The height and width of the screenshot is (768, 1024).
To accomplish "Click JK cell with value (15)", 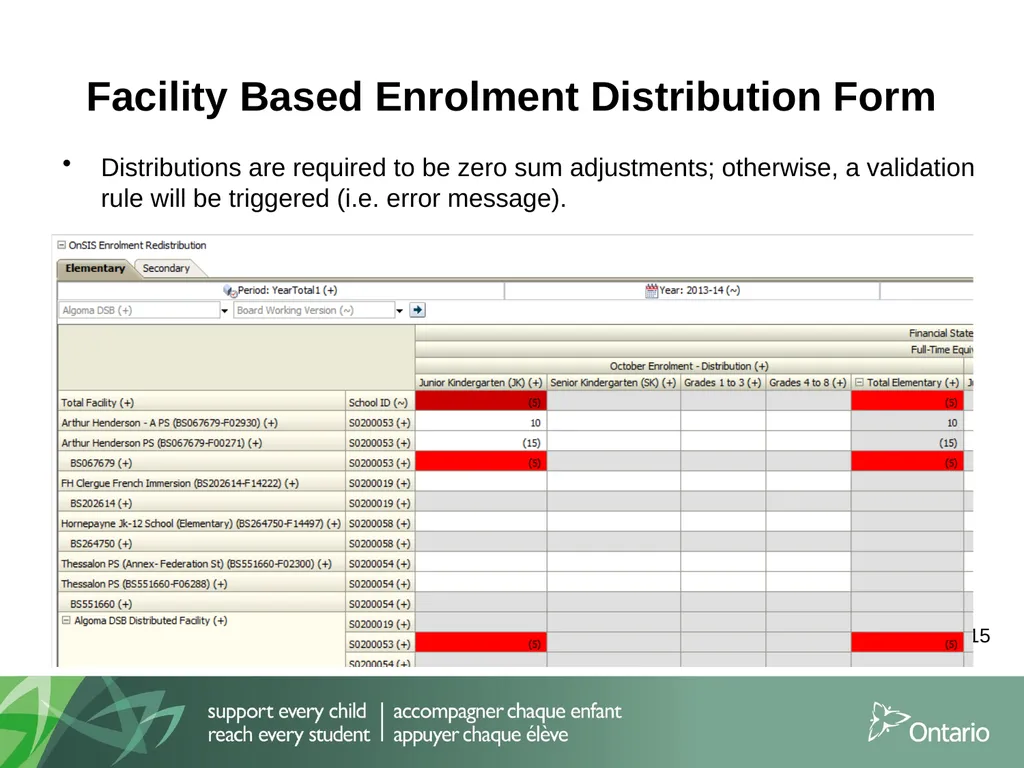I will pos(481,443).
